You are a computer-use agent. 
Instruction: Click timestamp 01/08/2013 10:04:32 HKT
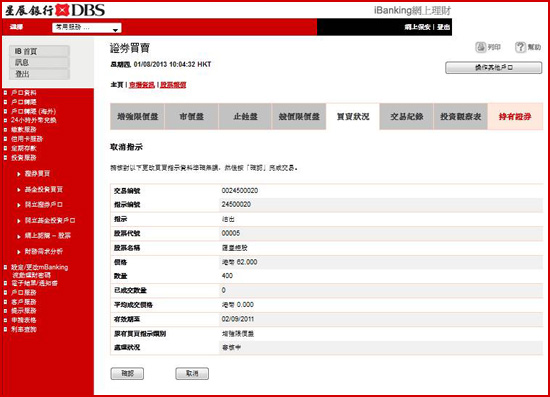[x=172, y=65]
